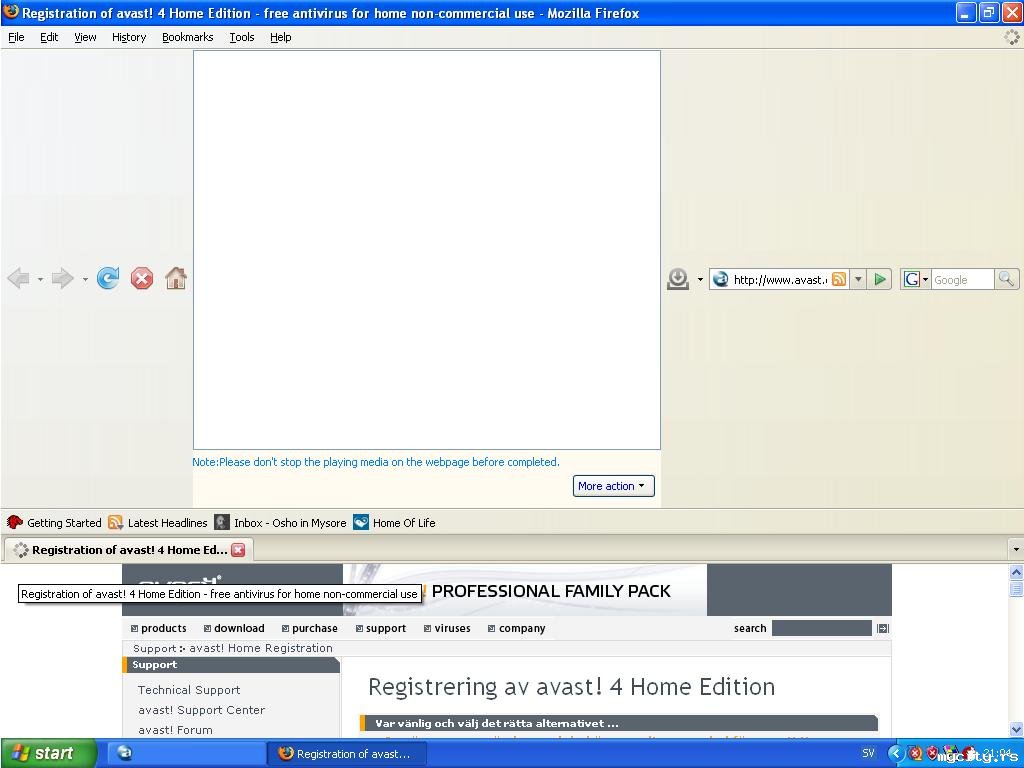Click the viruses navigation link
Viewport: 1024px width, 768px height.
coord(447,628)
